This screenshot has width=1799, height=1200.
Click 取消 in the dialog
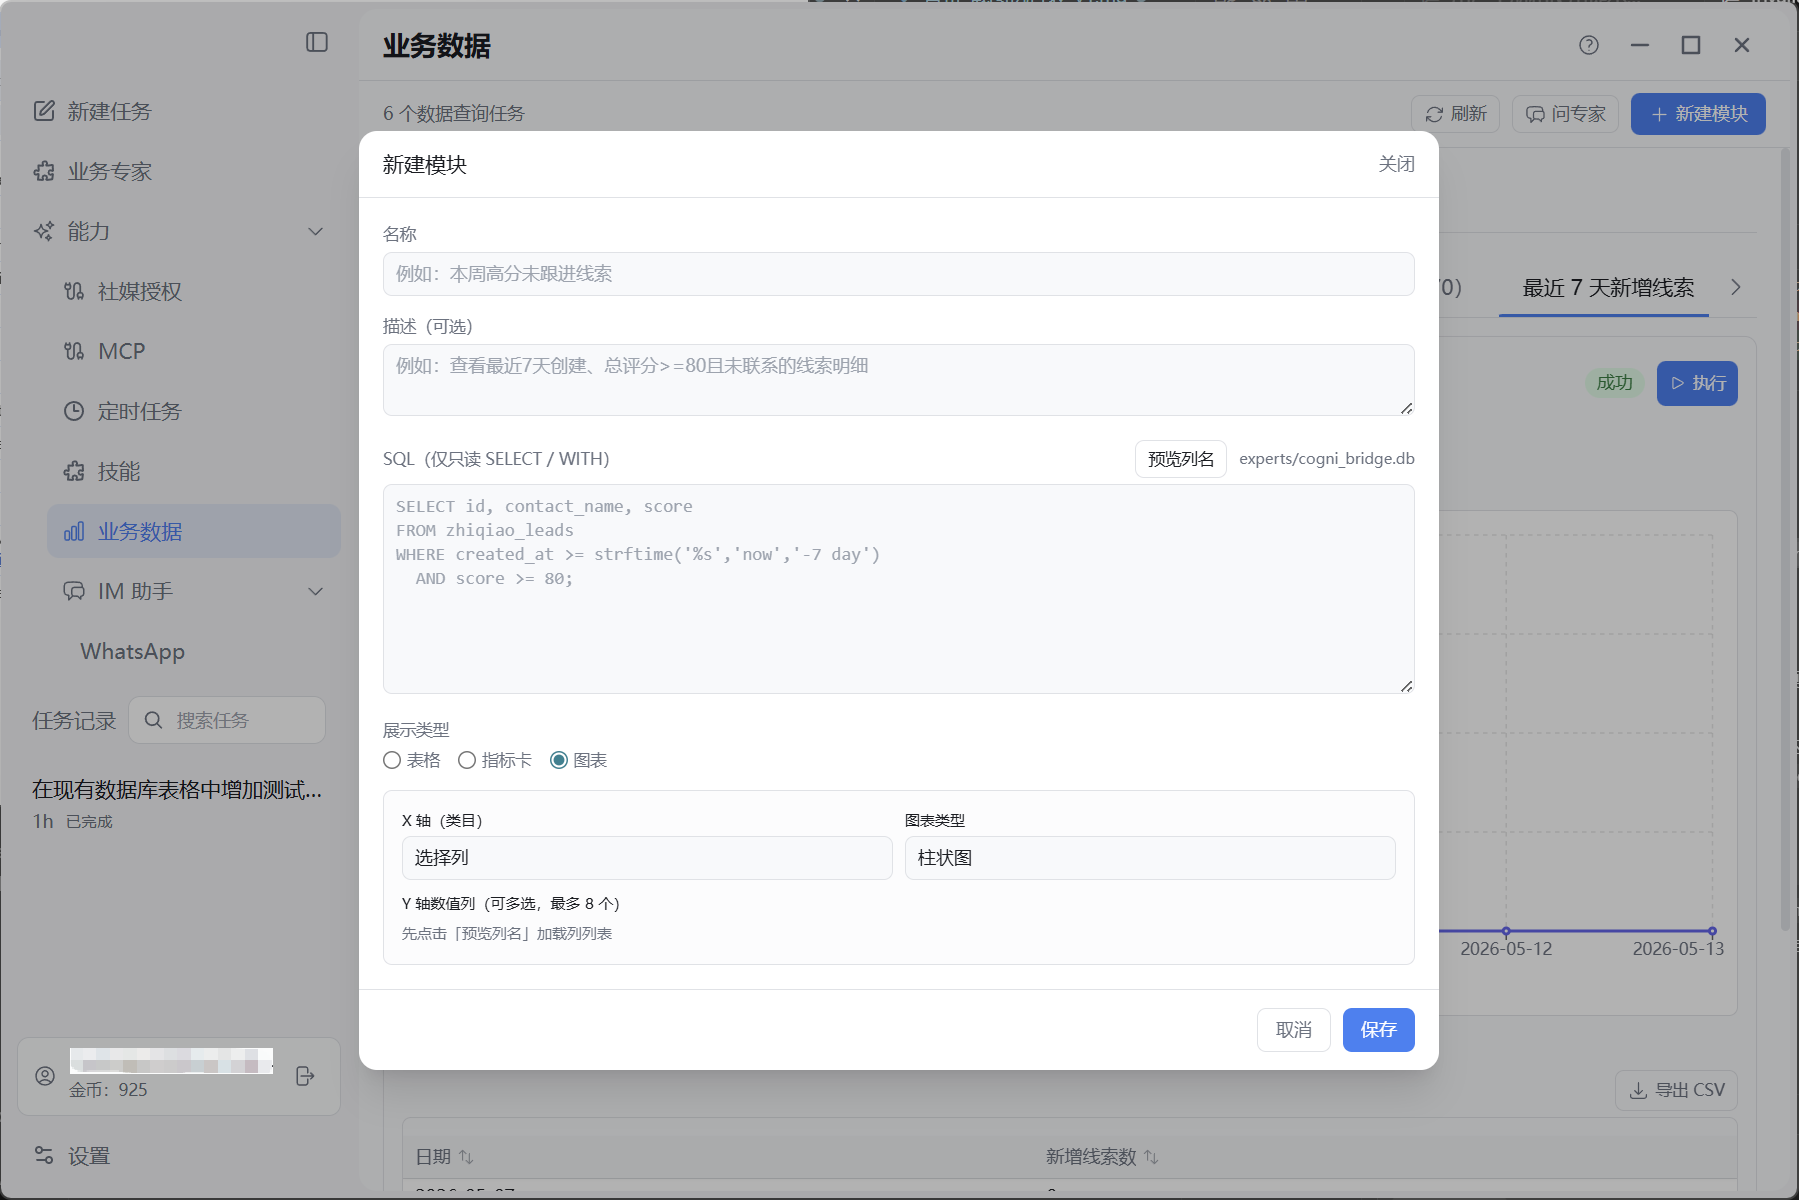coord(1293,1030)
